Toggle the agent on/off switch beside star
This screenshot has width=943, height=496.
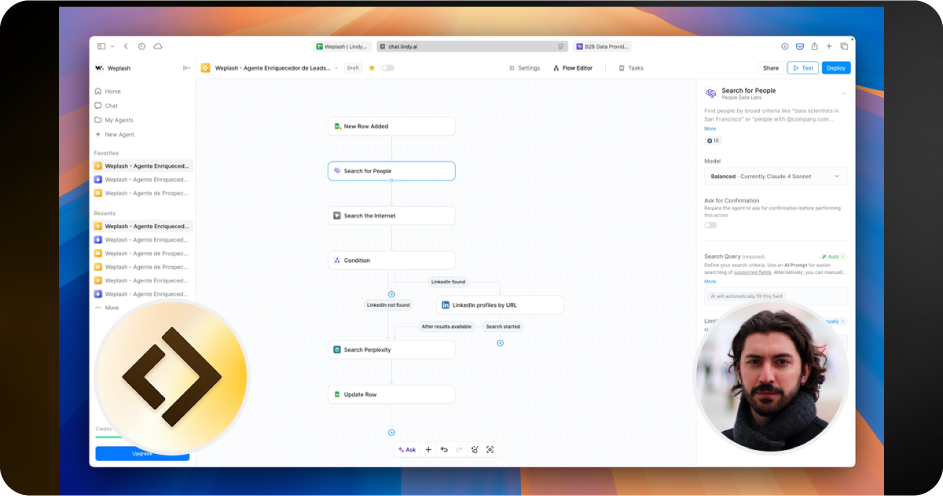[387, 68]
